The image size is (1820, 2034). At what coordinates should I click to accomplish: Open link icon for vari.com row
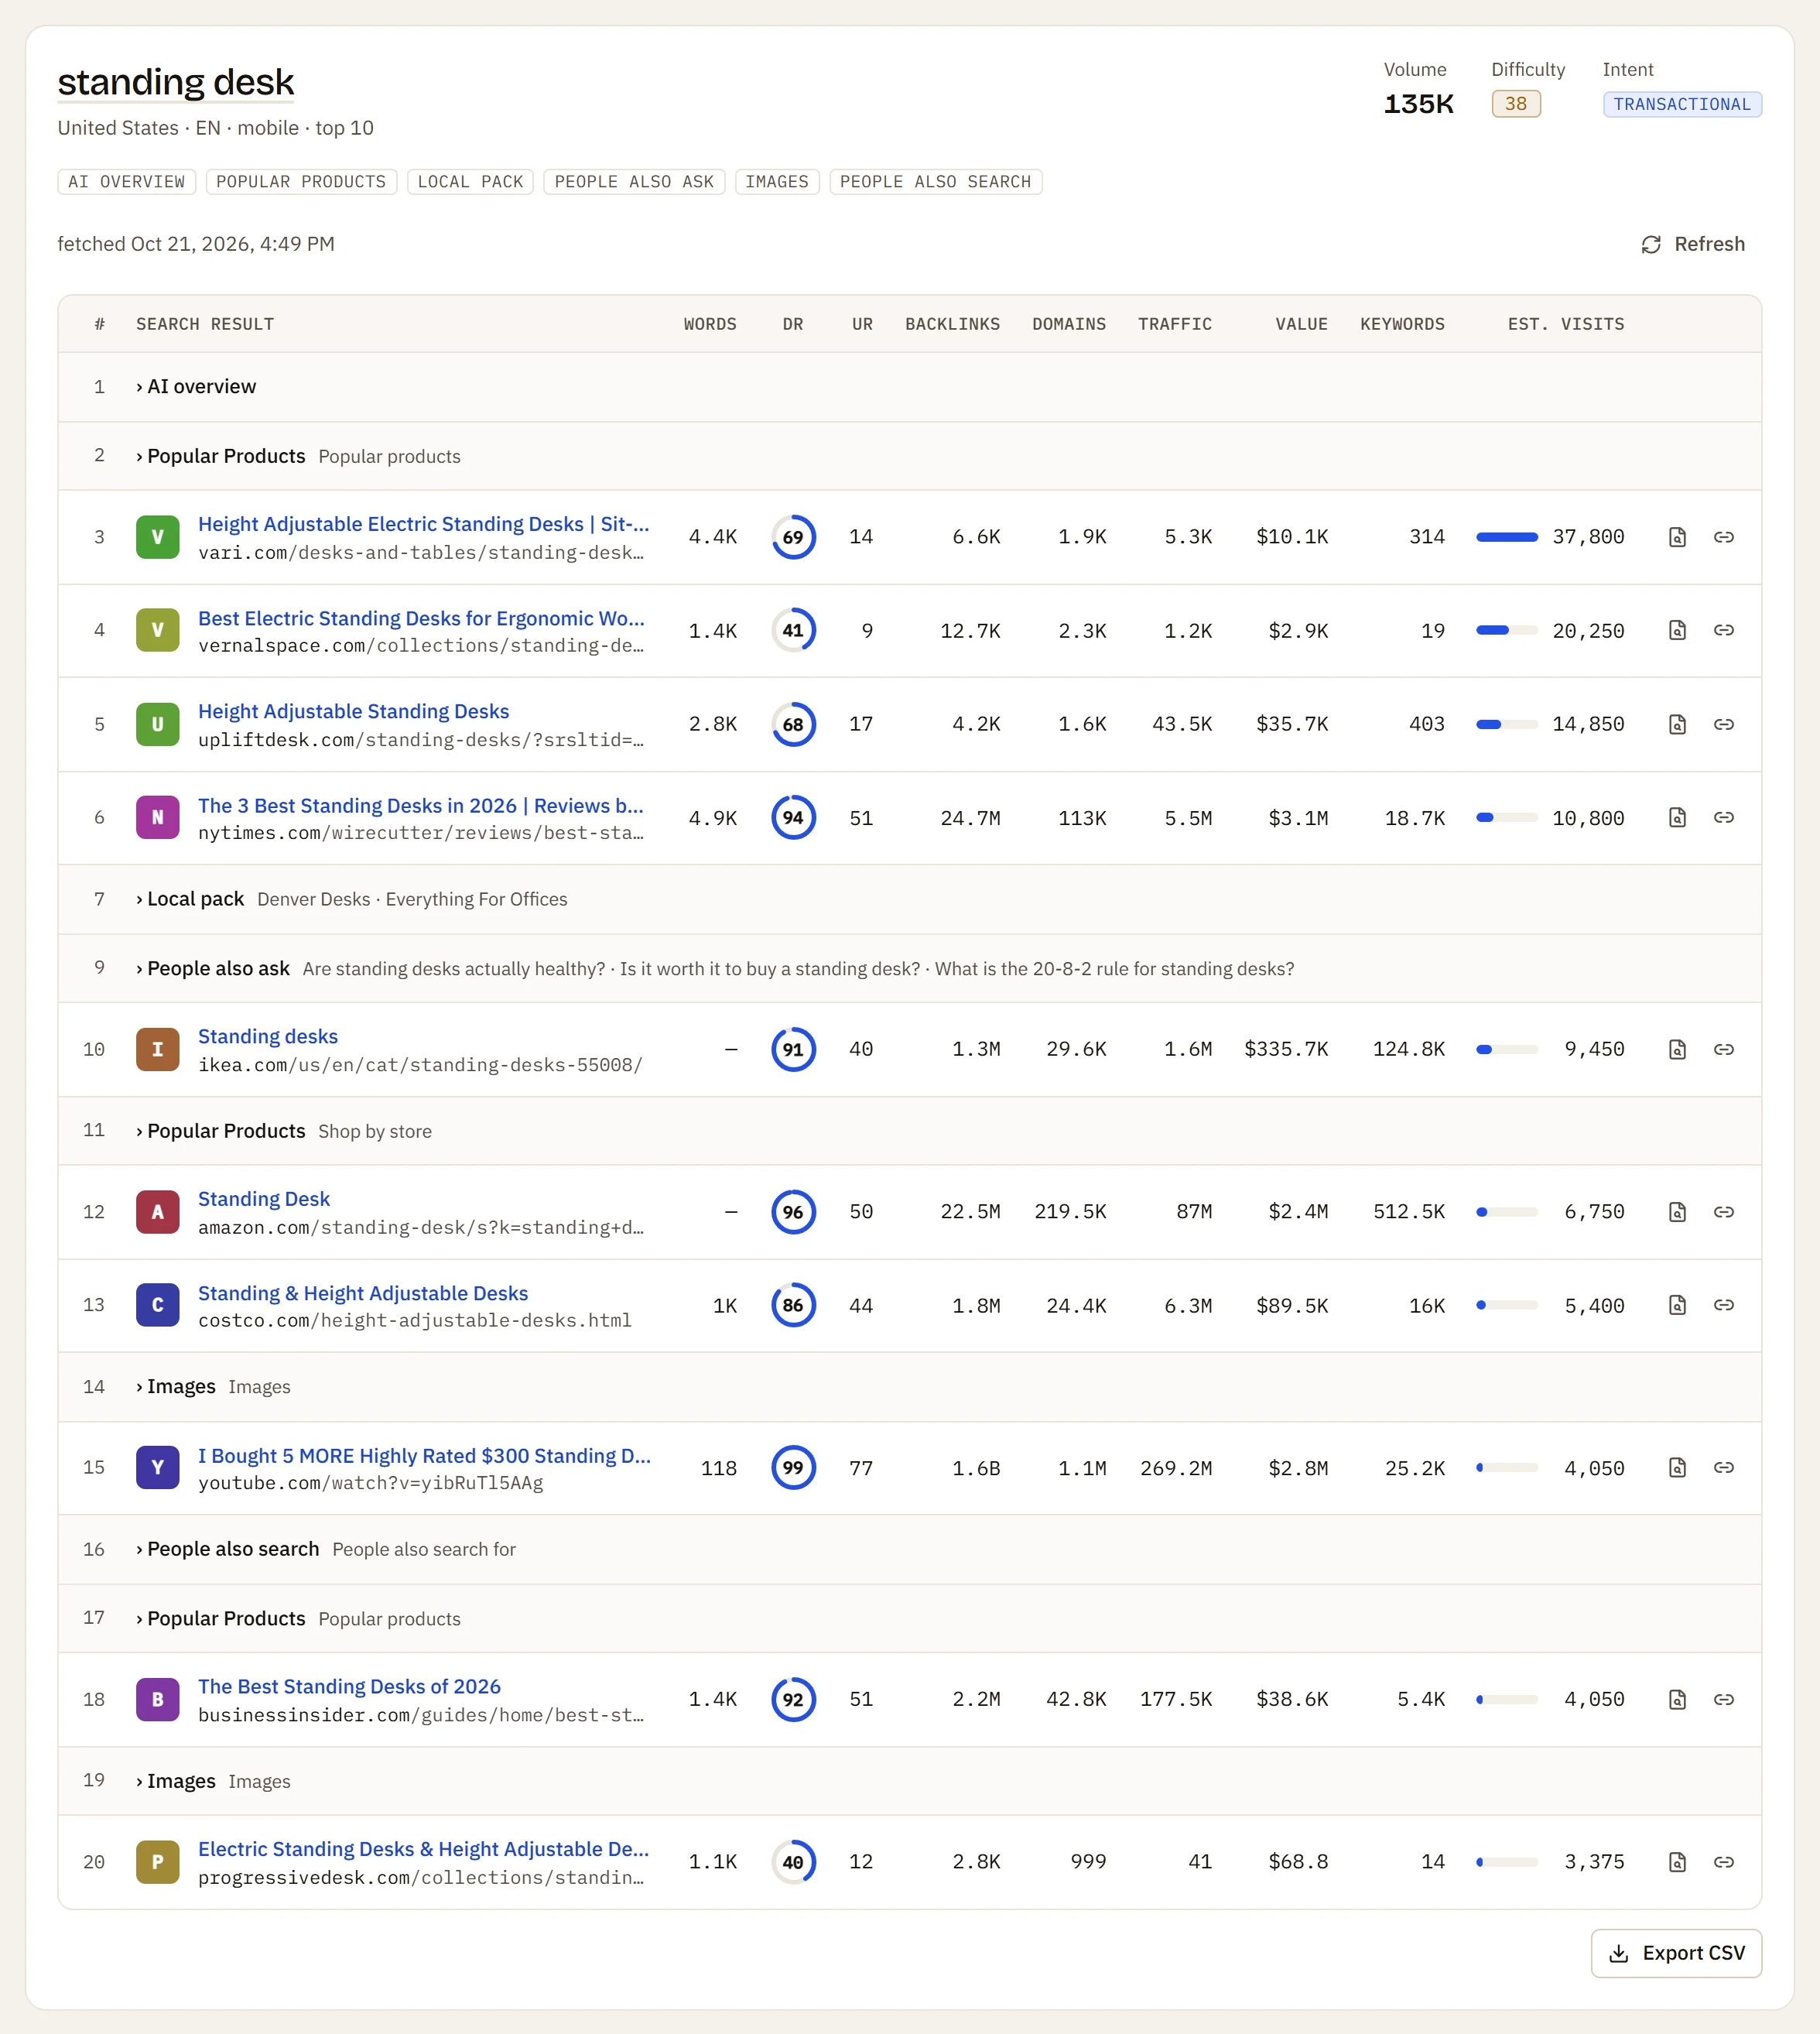coord(1723,537)
